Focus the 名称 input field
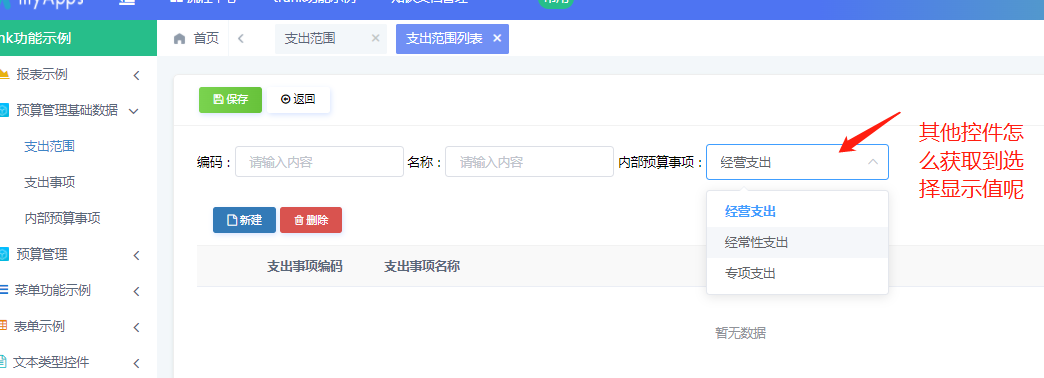Image resolution: width=1044 pixels, height=378 pixels. tap(529, 162)
